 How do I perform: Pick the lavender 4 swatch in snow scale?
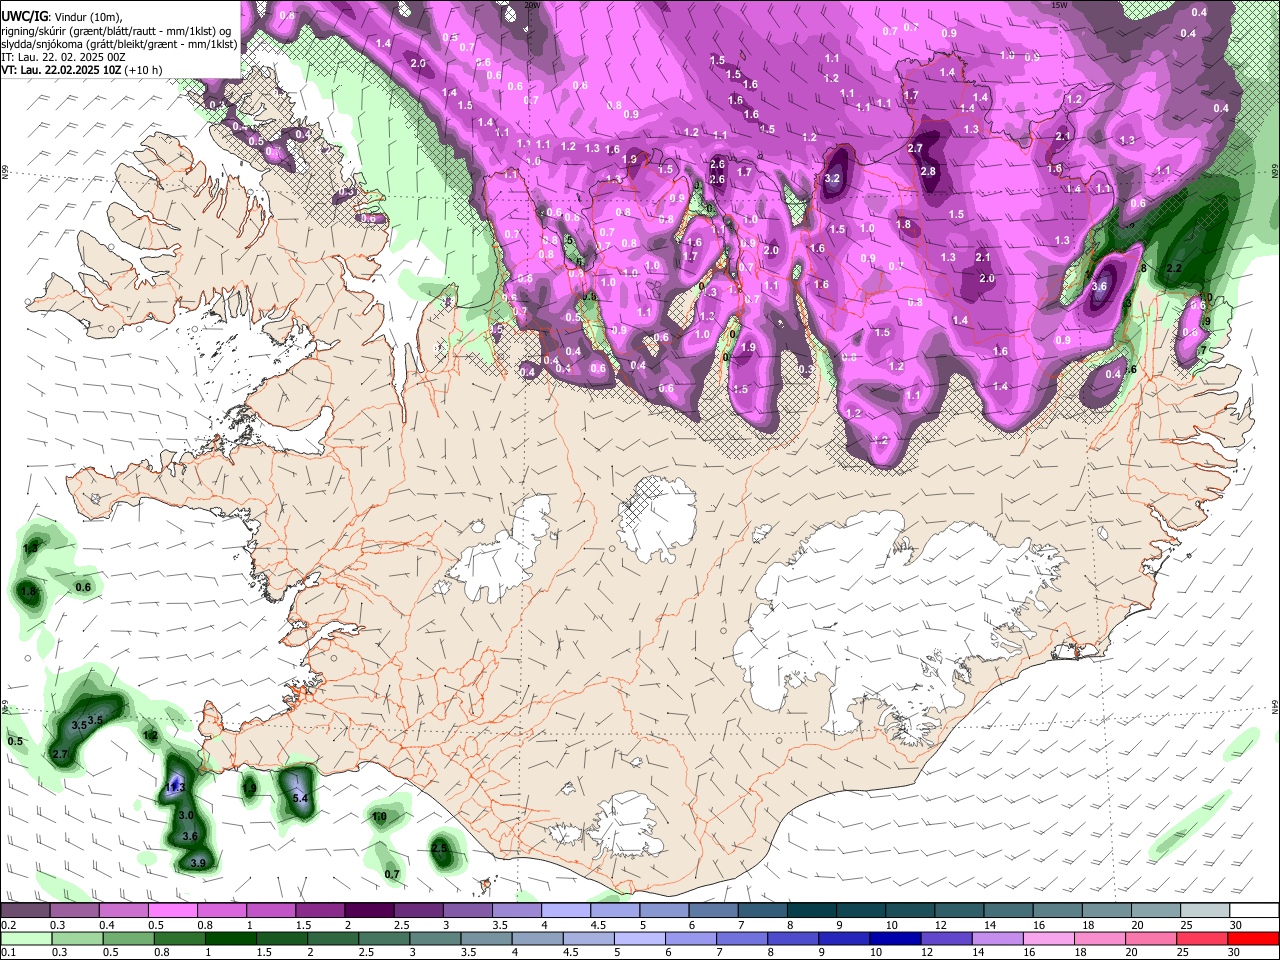[x=565, y=910]
